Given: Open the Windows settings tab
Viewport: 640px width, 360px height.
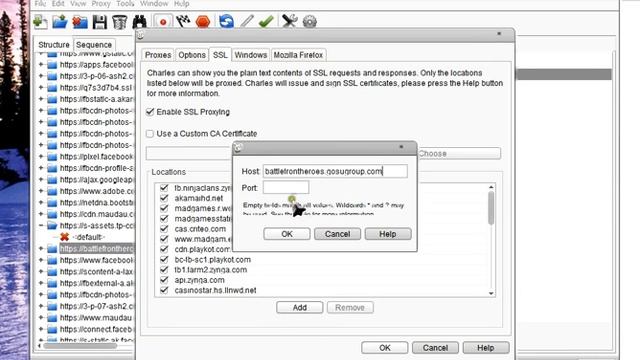Looking at the screenshot, I should pos(251,55).
